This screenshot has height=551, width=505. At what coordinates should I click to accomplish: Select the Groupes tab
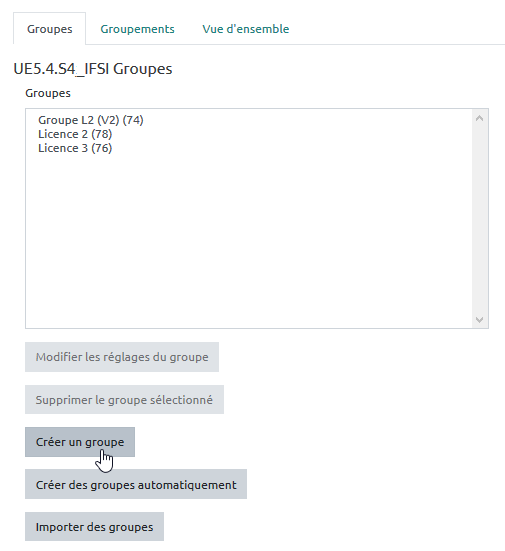[x=50, y=29]
